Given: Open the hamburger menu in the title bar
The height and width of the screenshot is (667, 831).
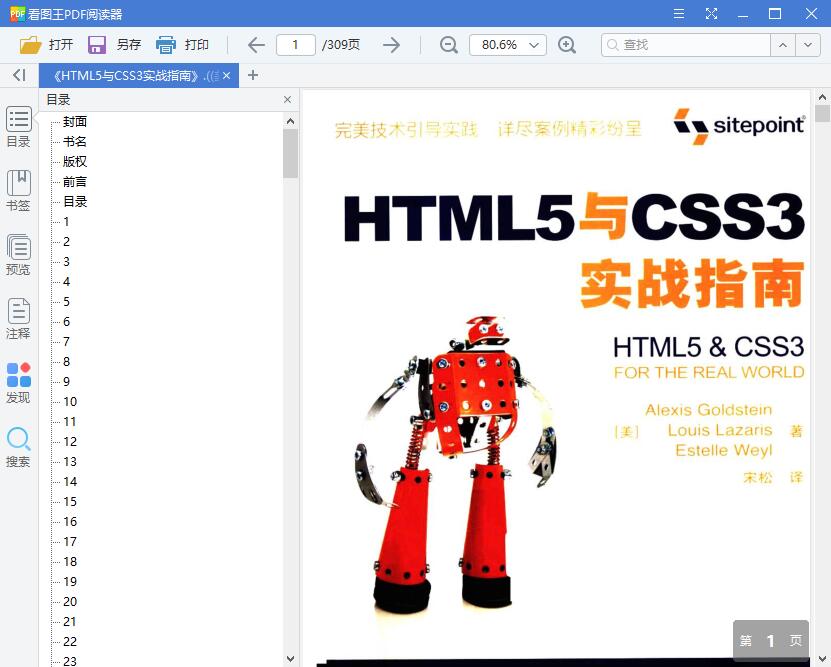Looking at the screenshot, I should tap(679, 14).
